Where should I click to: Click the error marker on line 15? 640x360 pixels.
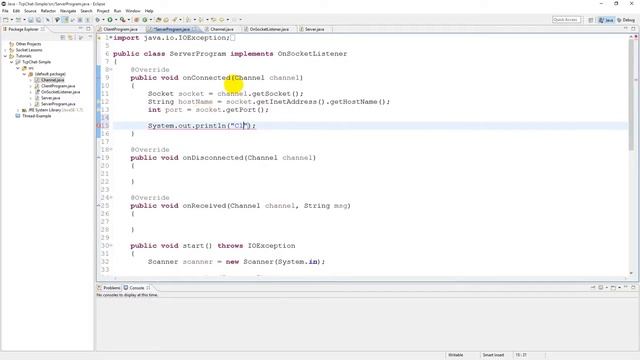pyautogui.click(x=99, y=126)
